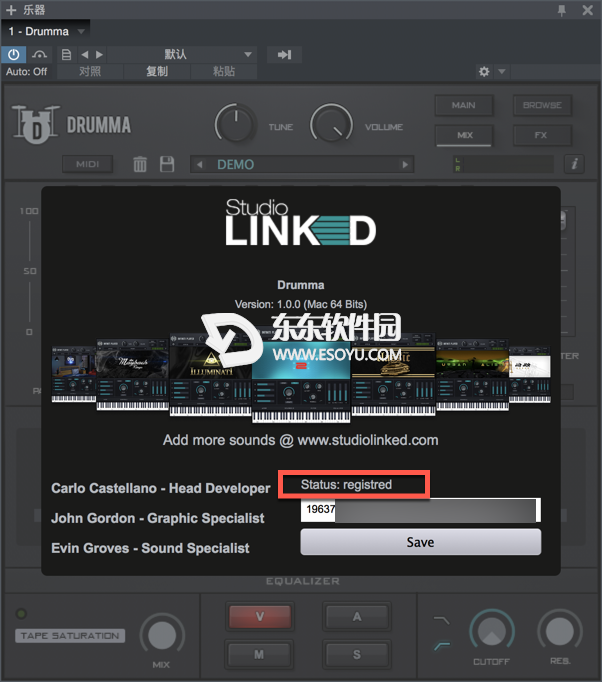Adjust the VOLUME knob
602x682 pixels.
[331, 123]
